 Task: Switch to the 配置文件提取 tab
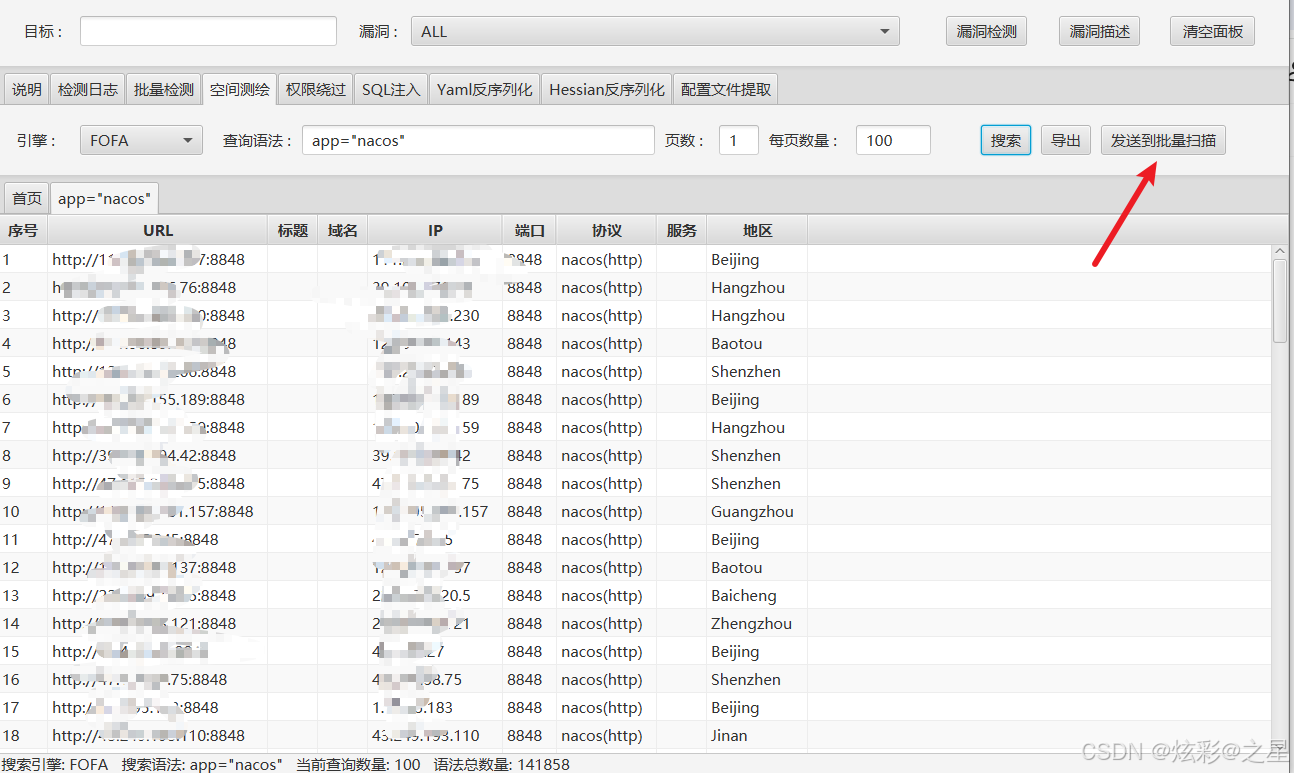click(726, 89)
